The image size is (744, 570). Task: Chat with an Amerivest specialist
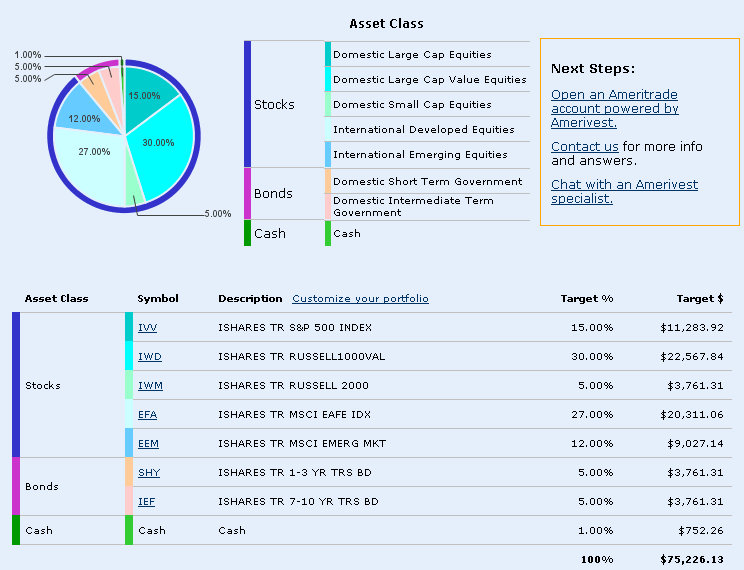[624, 191]
